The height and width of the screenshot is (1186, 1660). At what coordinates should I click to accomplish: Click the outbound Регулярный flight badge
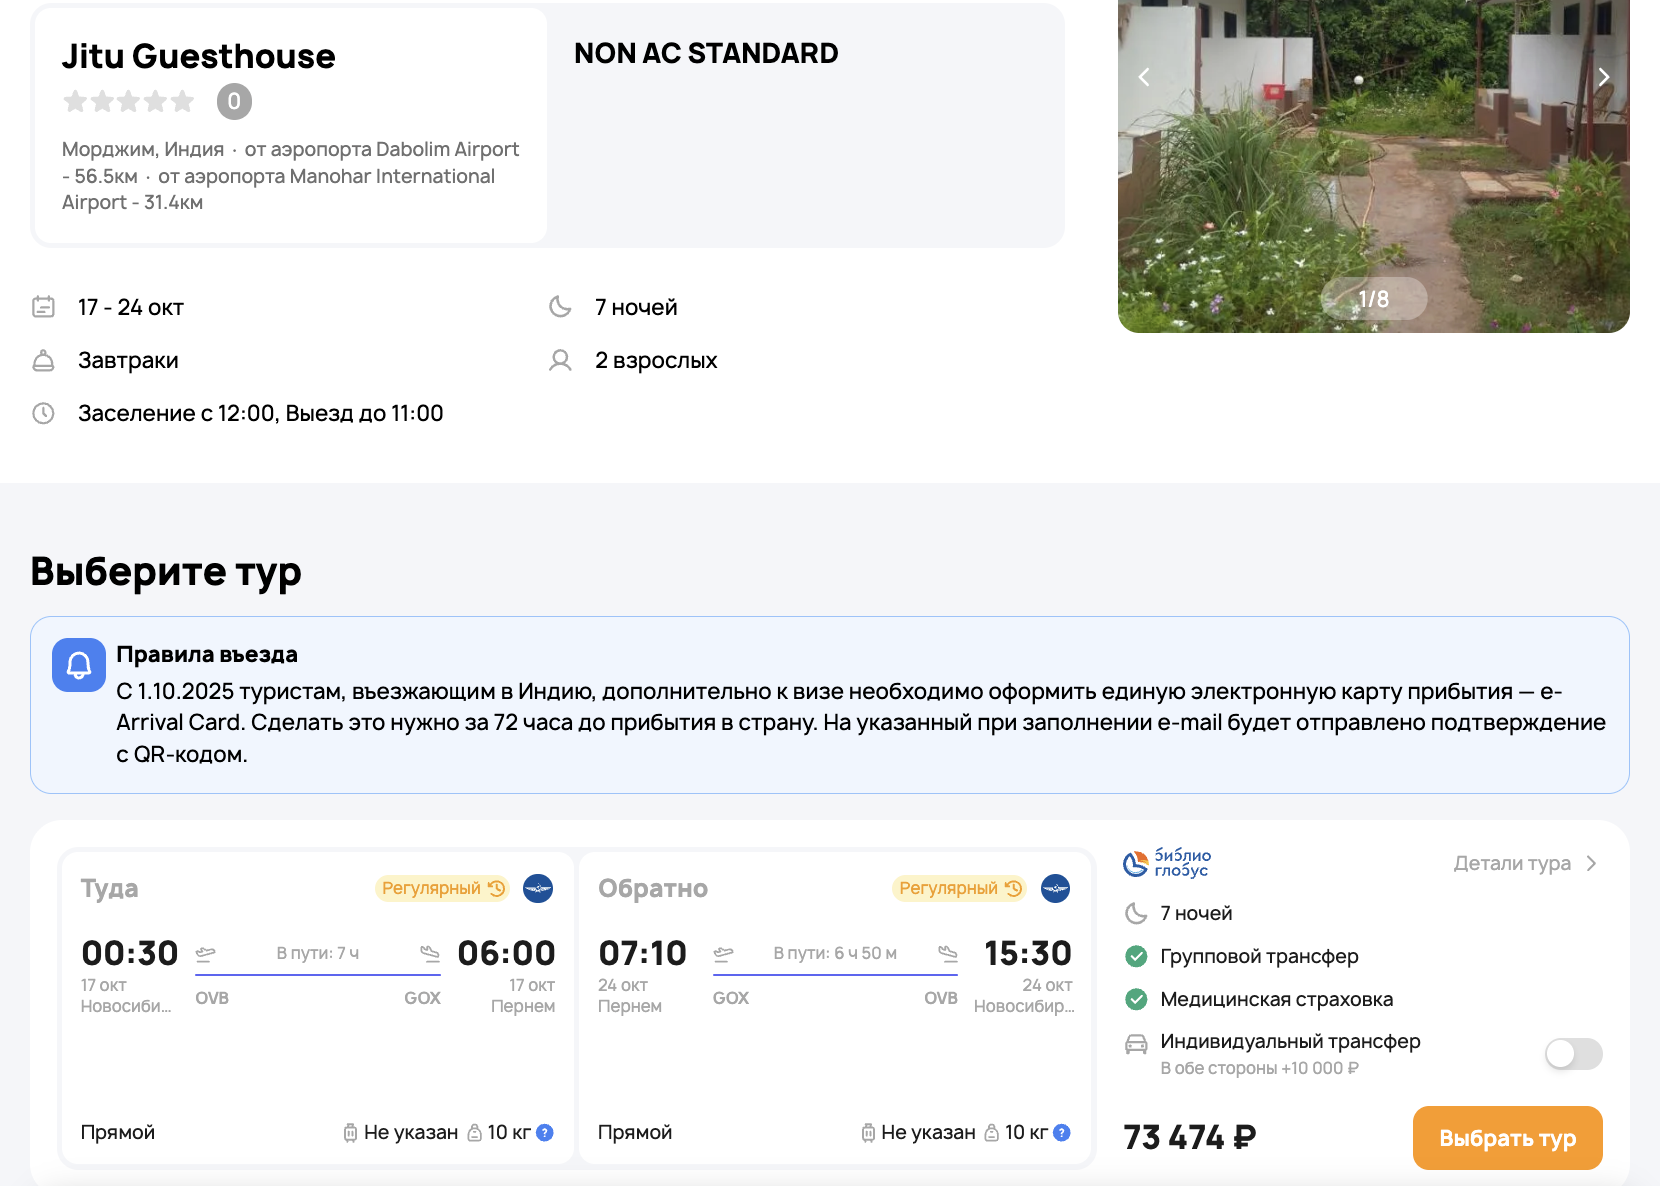(442, 888)
